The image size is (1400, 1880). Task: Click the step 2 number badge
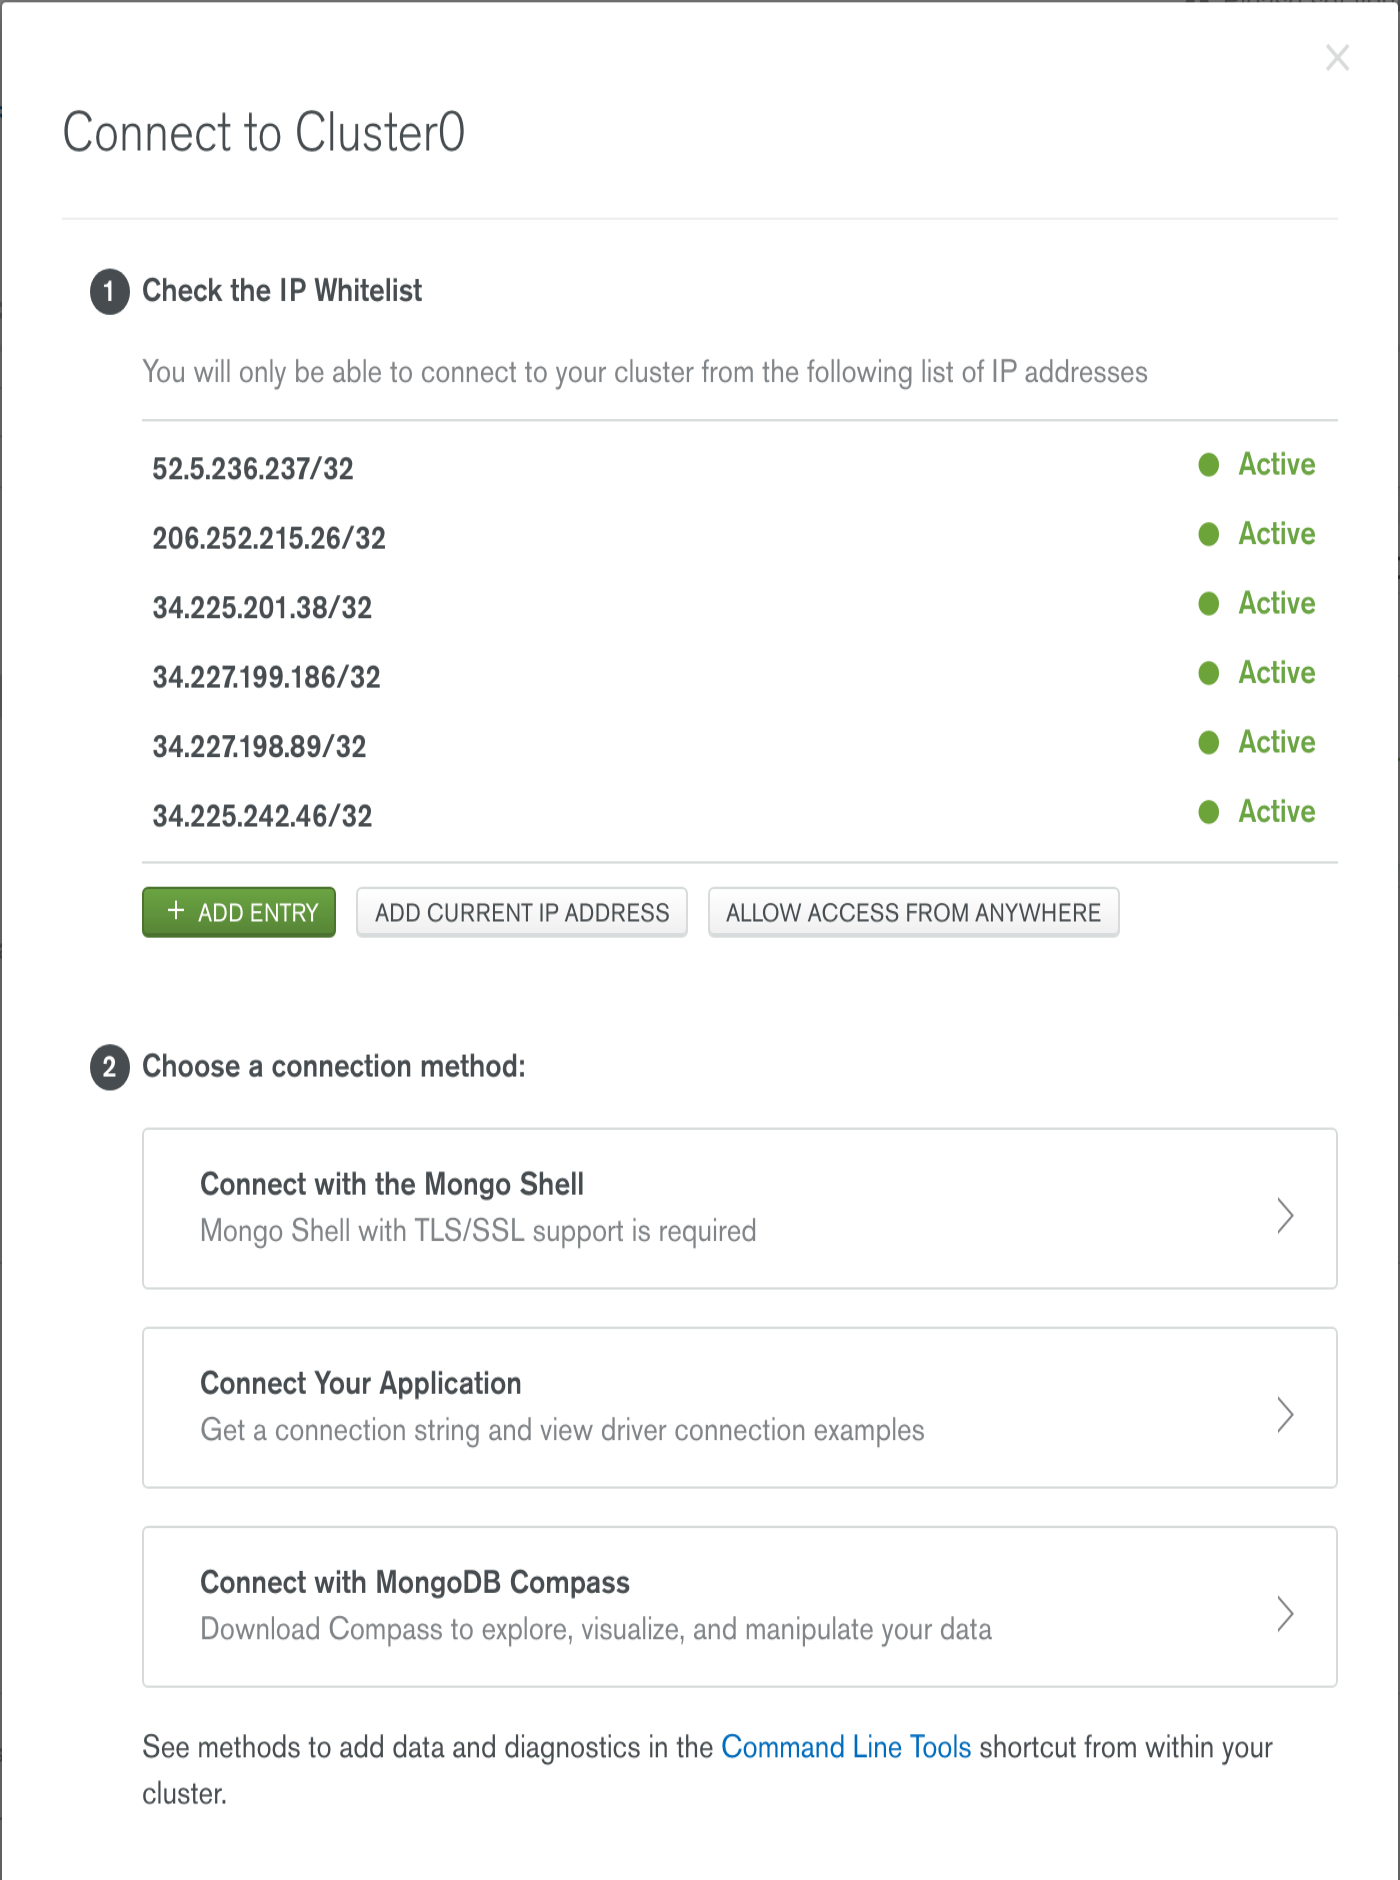point(110,1067)
